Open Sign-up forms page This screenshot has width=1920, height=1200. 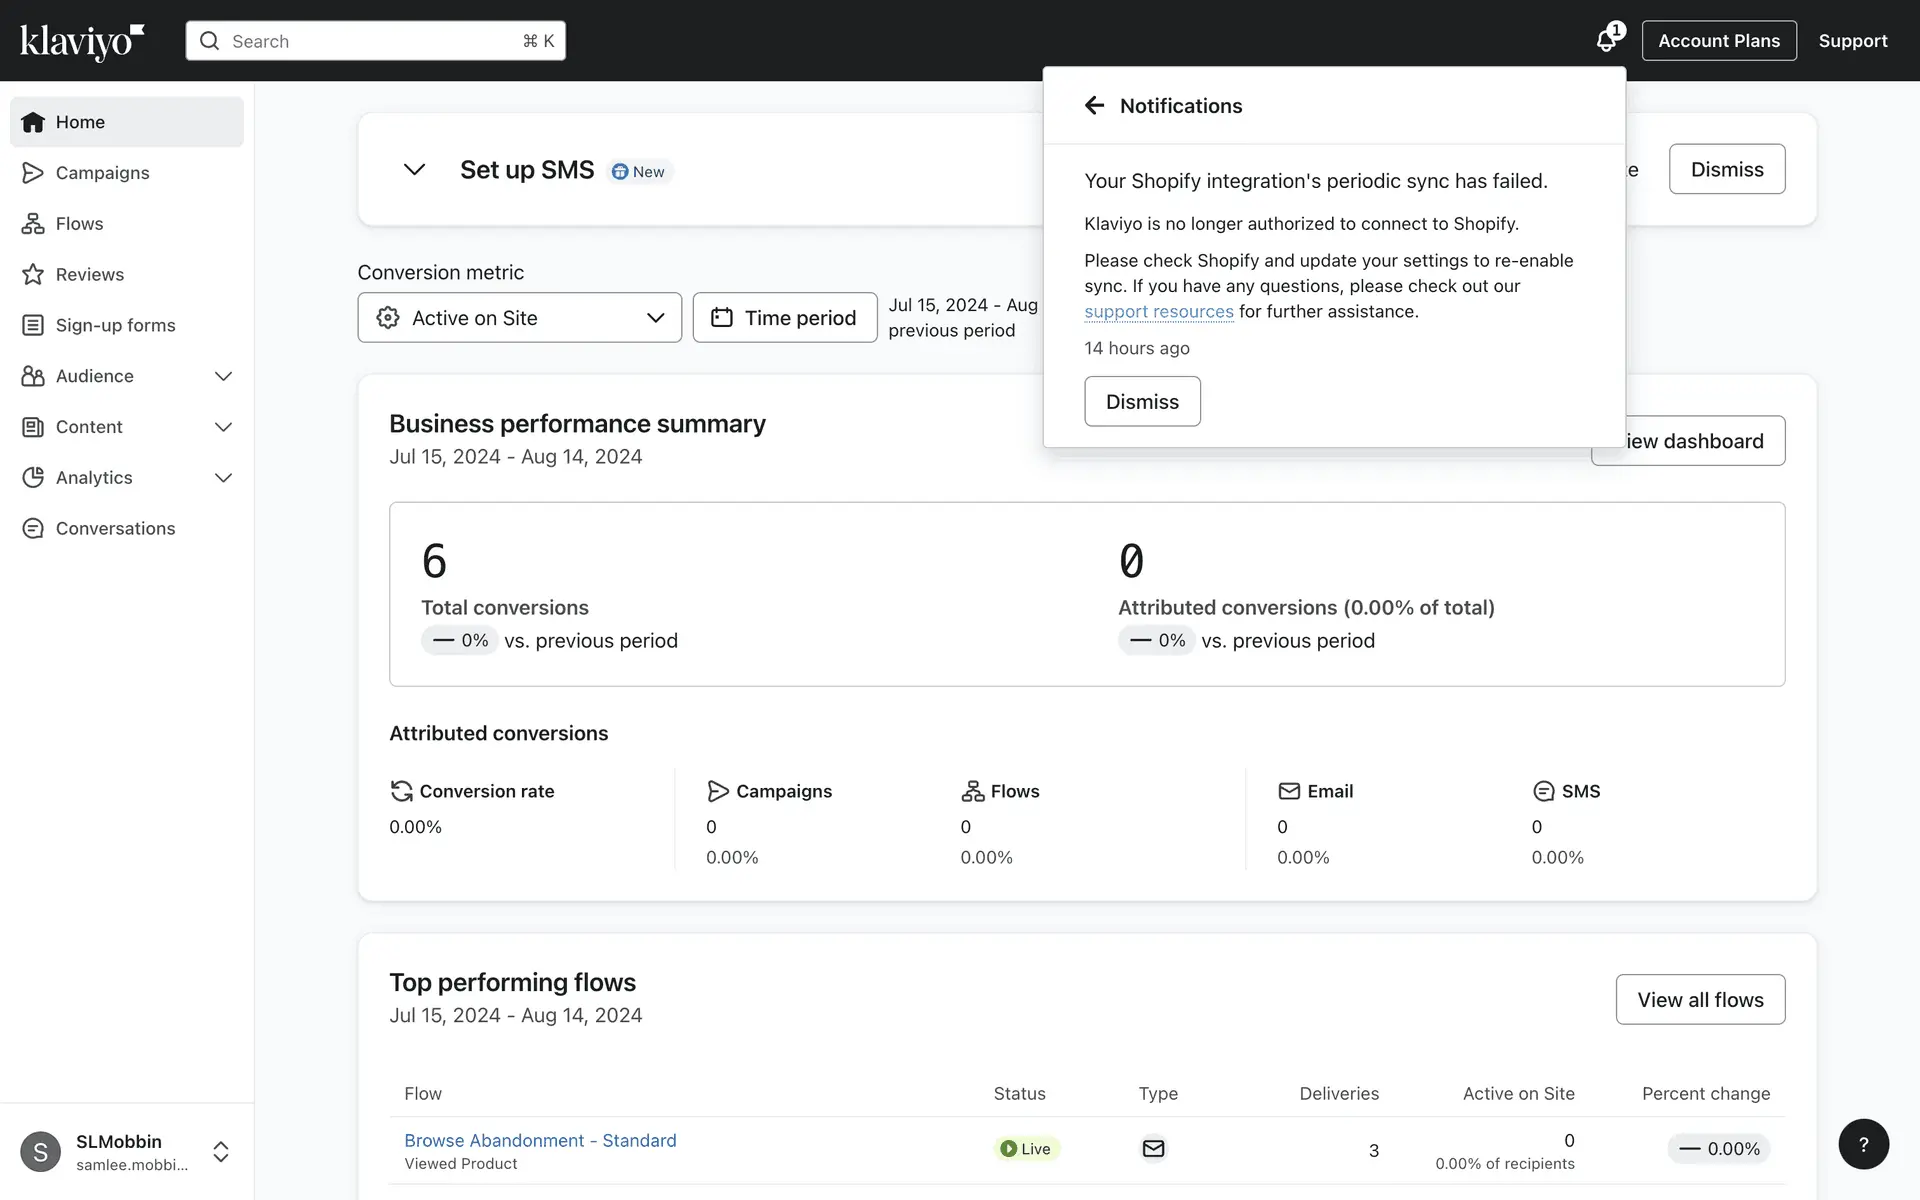pyautogui.click(x=115, y=326)
